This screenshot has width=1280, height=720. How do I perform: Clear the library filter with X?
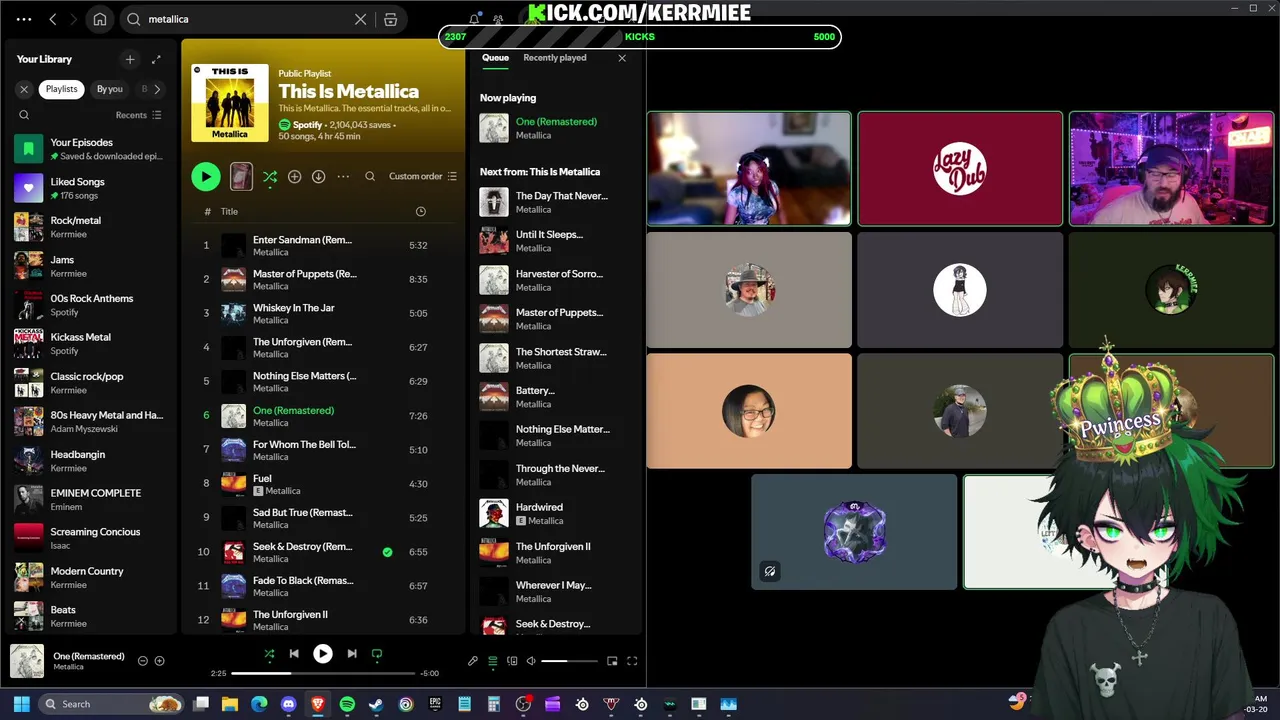click(24, 89)
